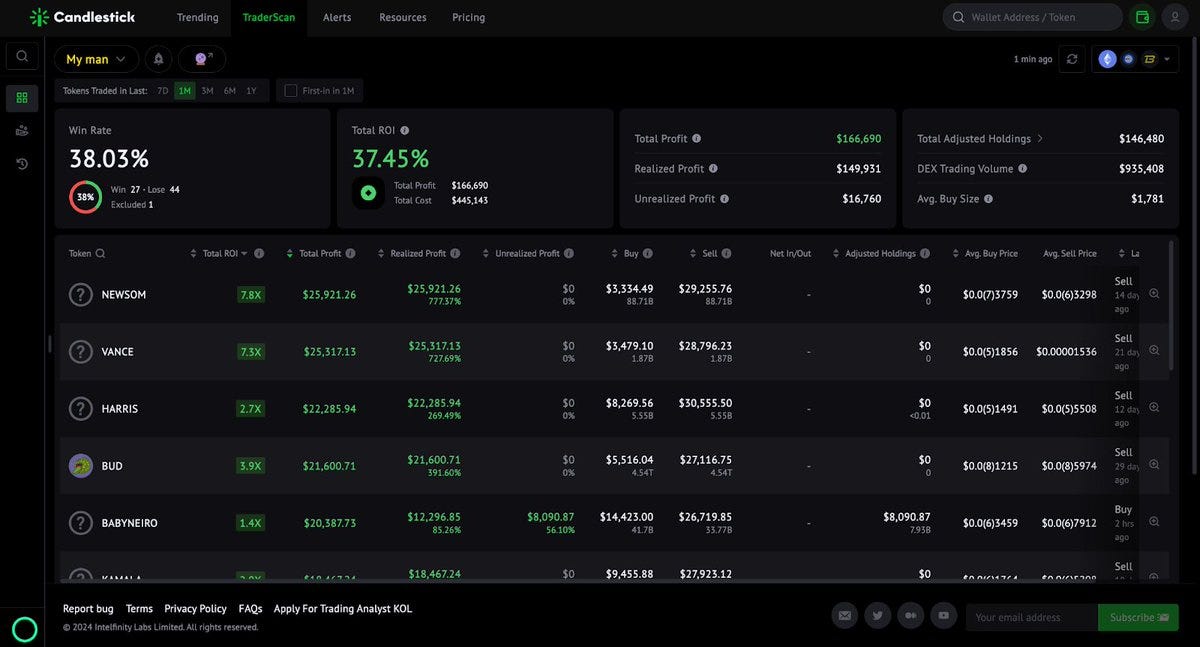Click the 7.8X ROI badge for NEWSOM
The height and width of the screenshot is (647, 1200).
251,295
